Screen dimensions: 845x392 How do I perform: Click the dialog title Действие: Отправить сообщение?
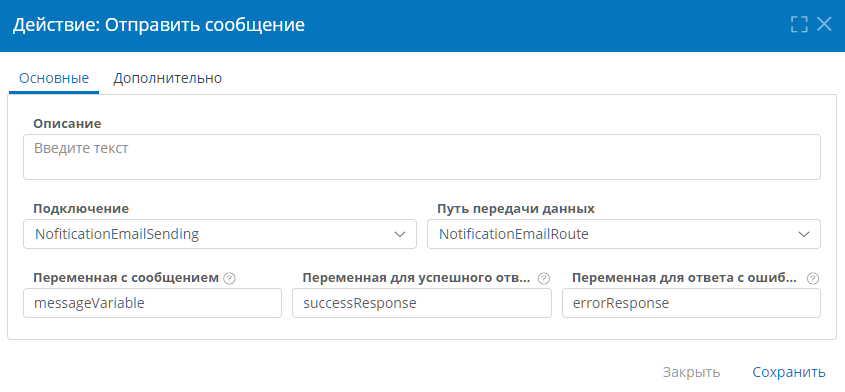tap(159, 25)
